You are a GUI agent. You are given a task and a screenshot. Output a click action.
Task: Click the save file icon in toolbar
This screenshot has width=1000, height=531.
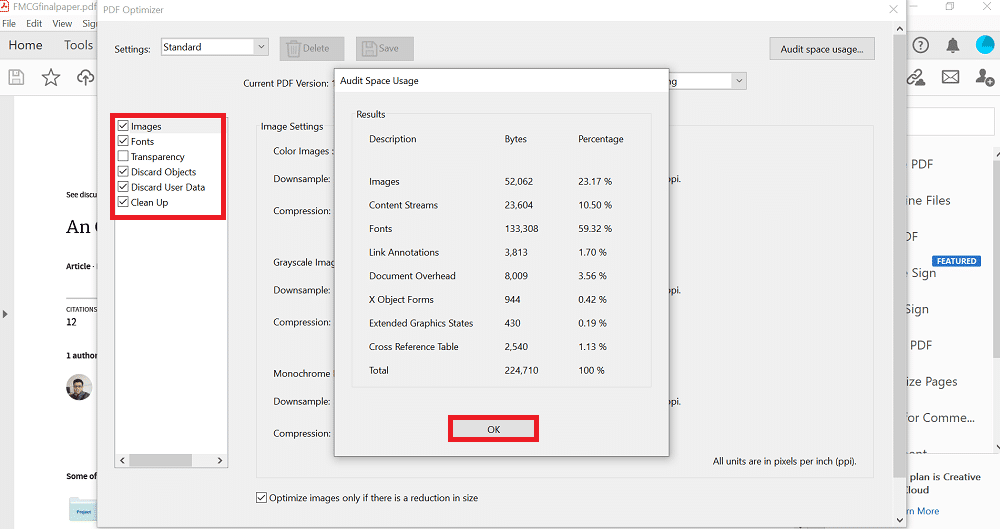pyautogui.click(x=16, y=77)
